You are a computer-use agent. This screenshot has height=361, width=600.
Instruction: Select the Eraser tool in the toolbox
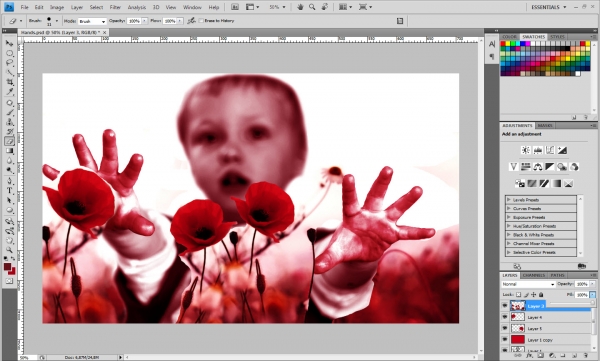tap(9, 141)
